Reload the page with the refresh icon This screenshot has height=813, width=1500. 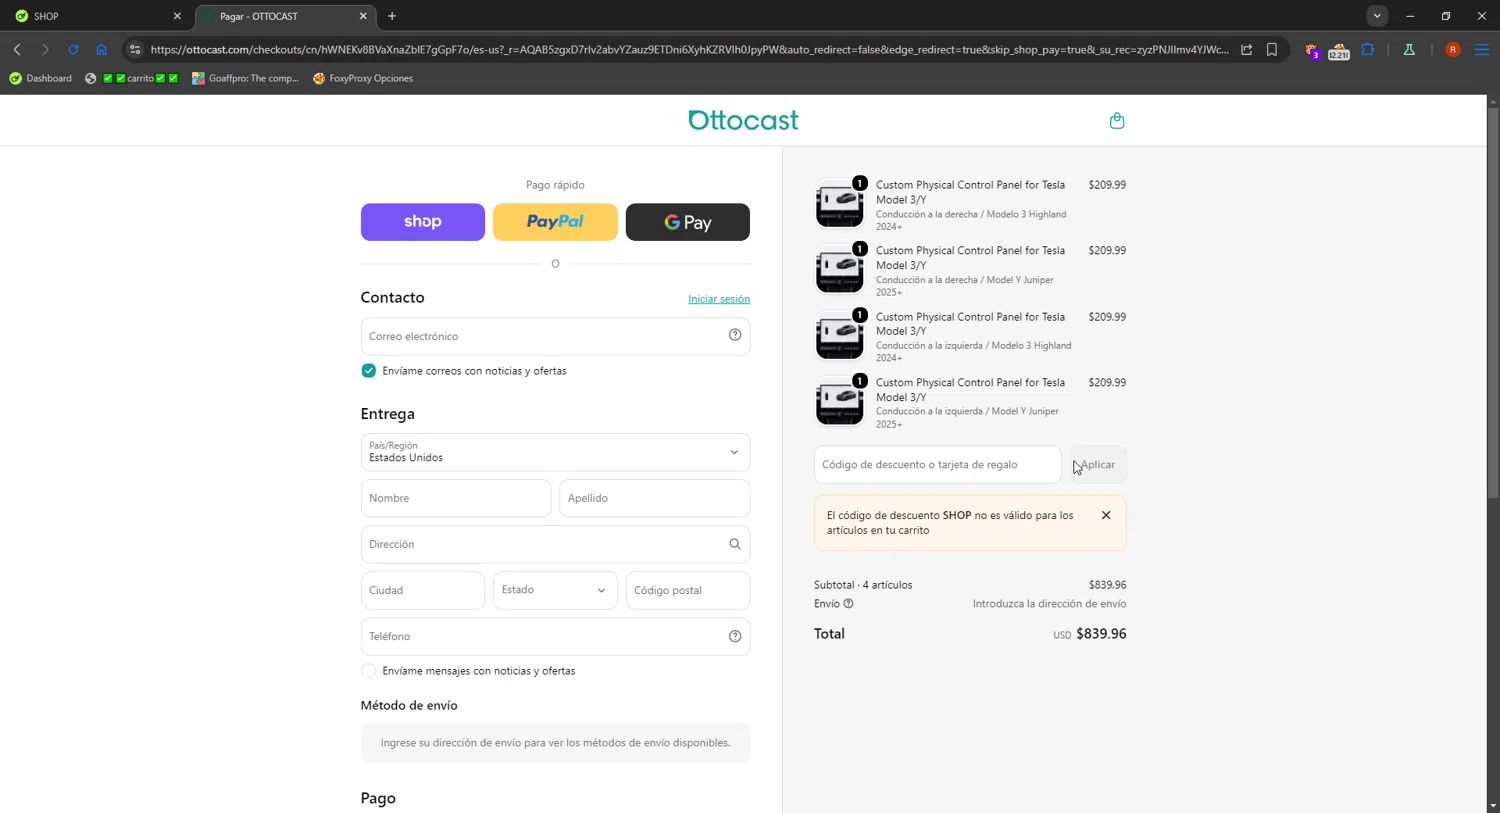73,49
